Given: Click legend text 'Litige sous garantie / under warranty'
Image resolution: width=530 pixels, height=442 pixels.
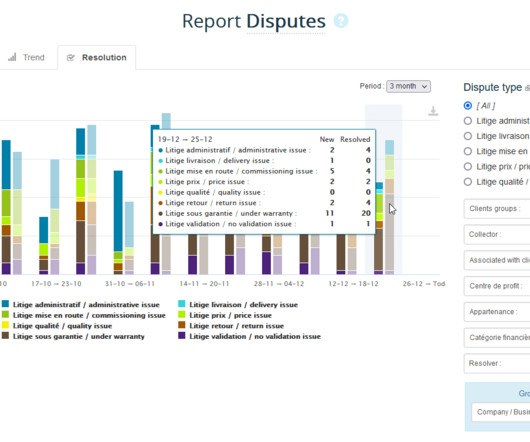Looking at the screenshot, I should [x=79, y=336].
